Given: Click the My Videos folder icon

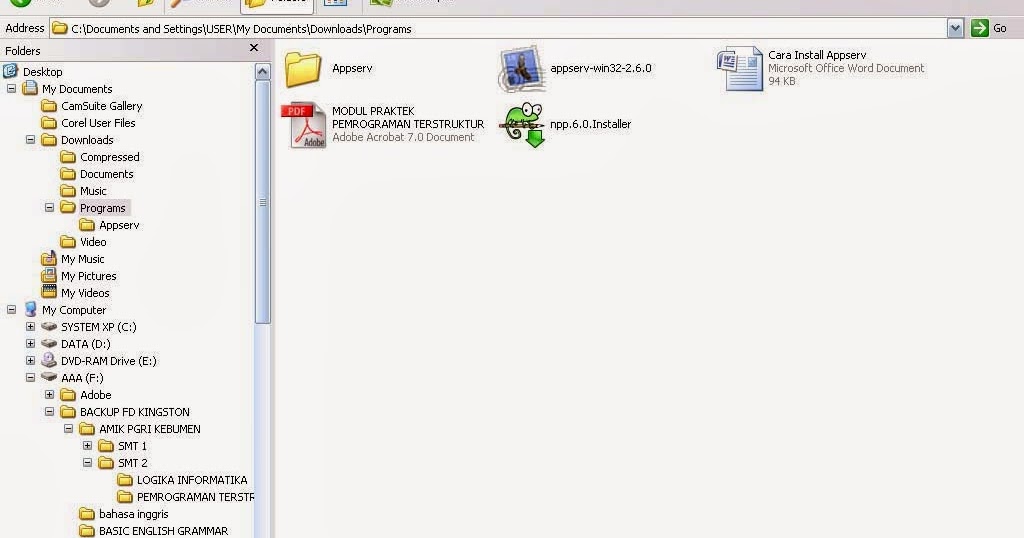Looking at the screenshot, I should (49, 293).
